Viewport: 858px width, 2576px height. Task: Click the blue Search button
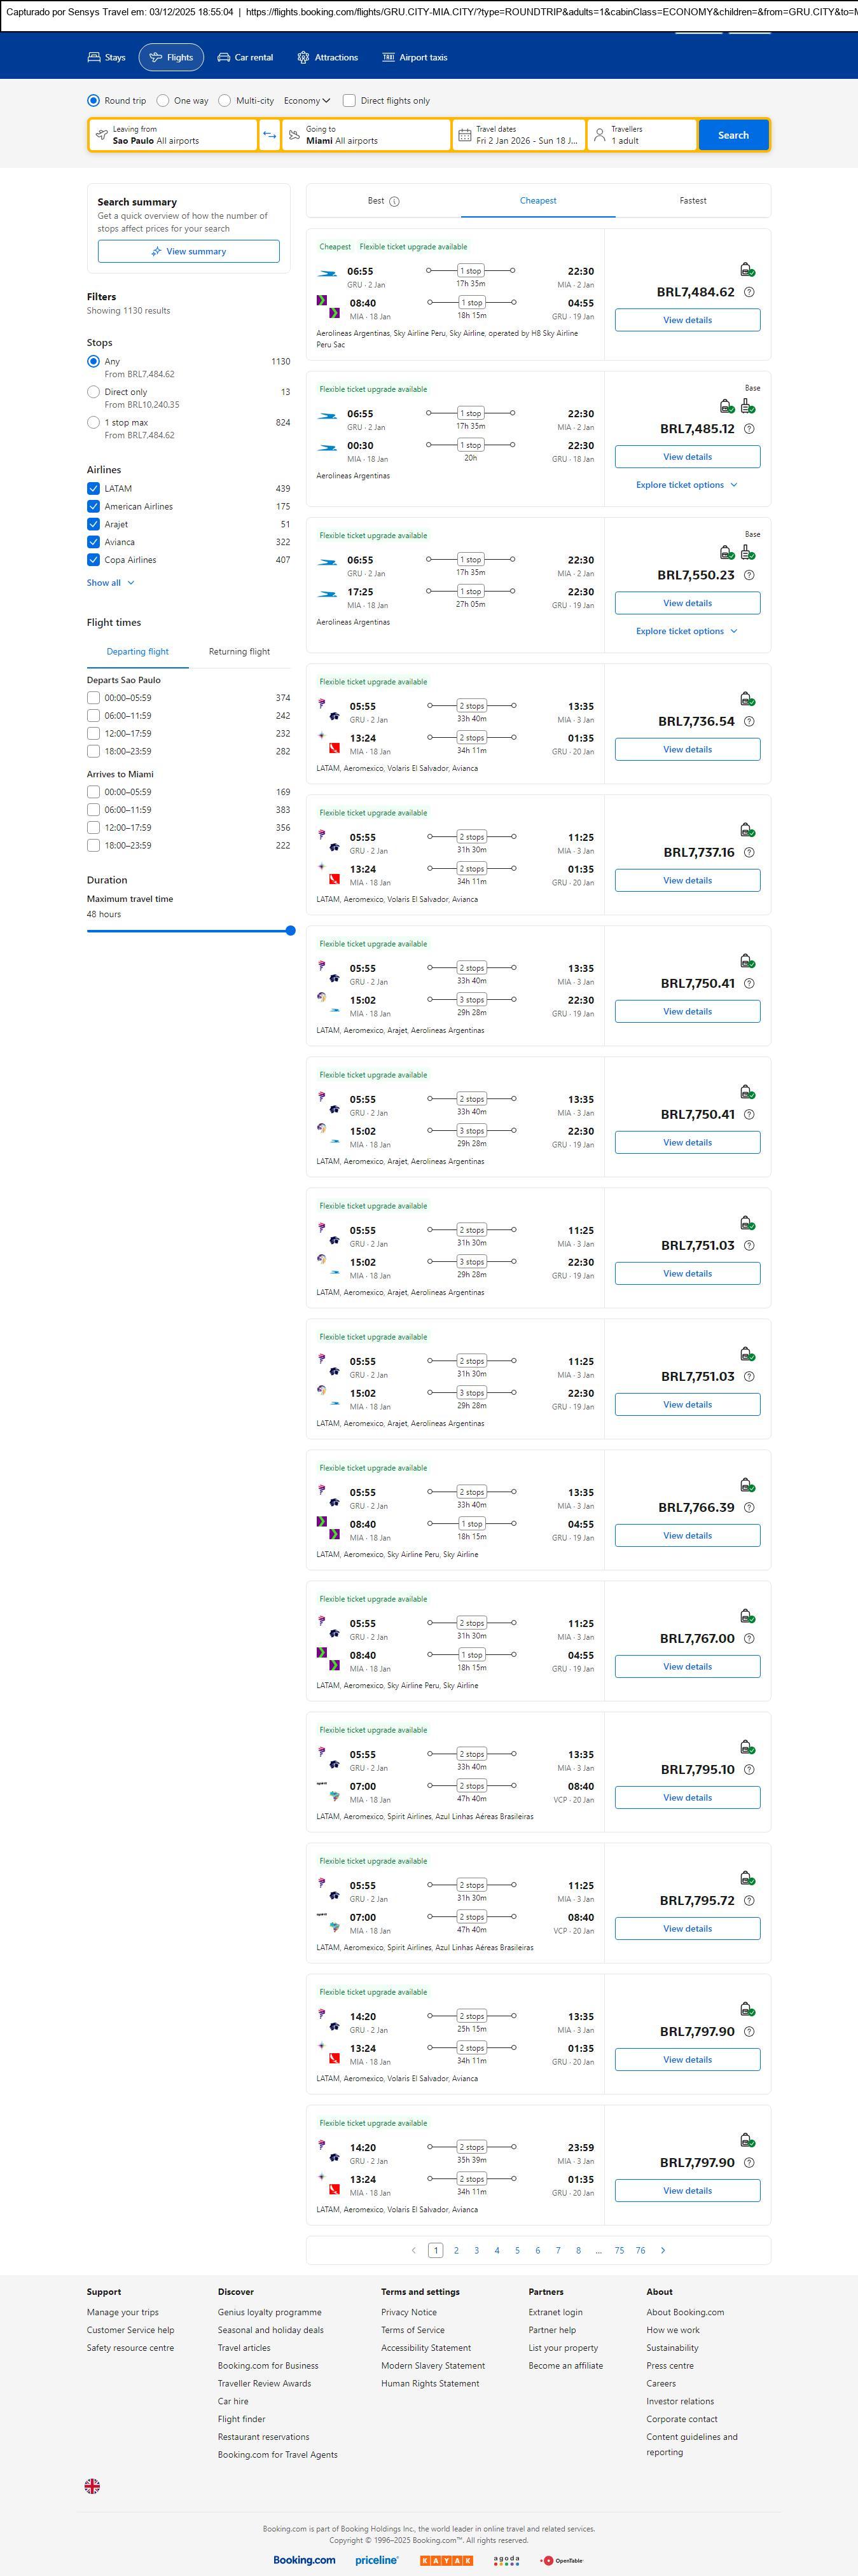733,135
